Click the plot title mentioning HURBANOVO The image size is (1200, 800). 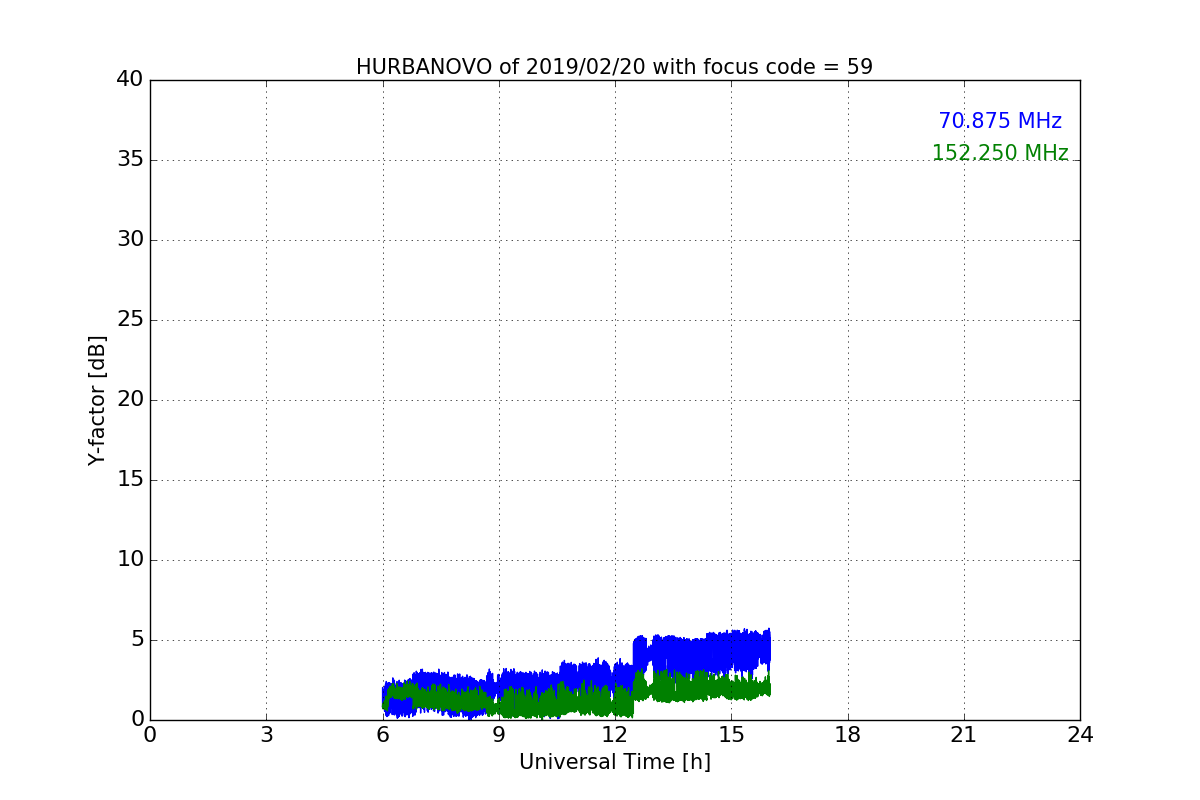coord(614,67)
